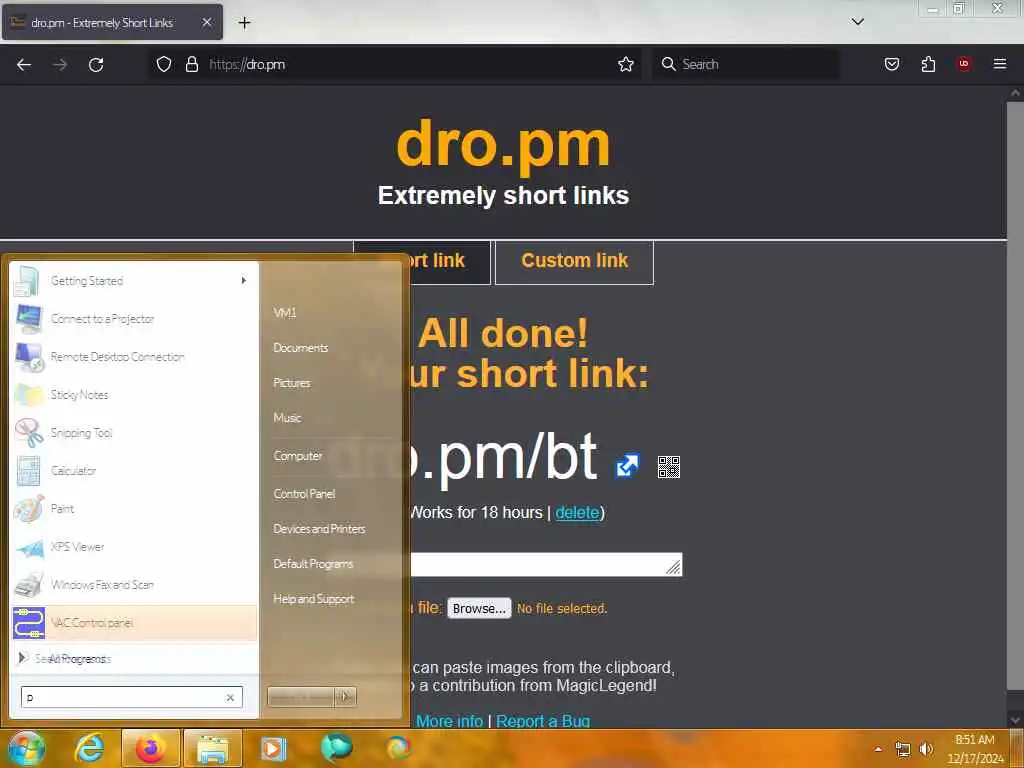Click the volume speaker tray icon
Screen dimensions: 1024x768
[x=926, y=749]
